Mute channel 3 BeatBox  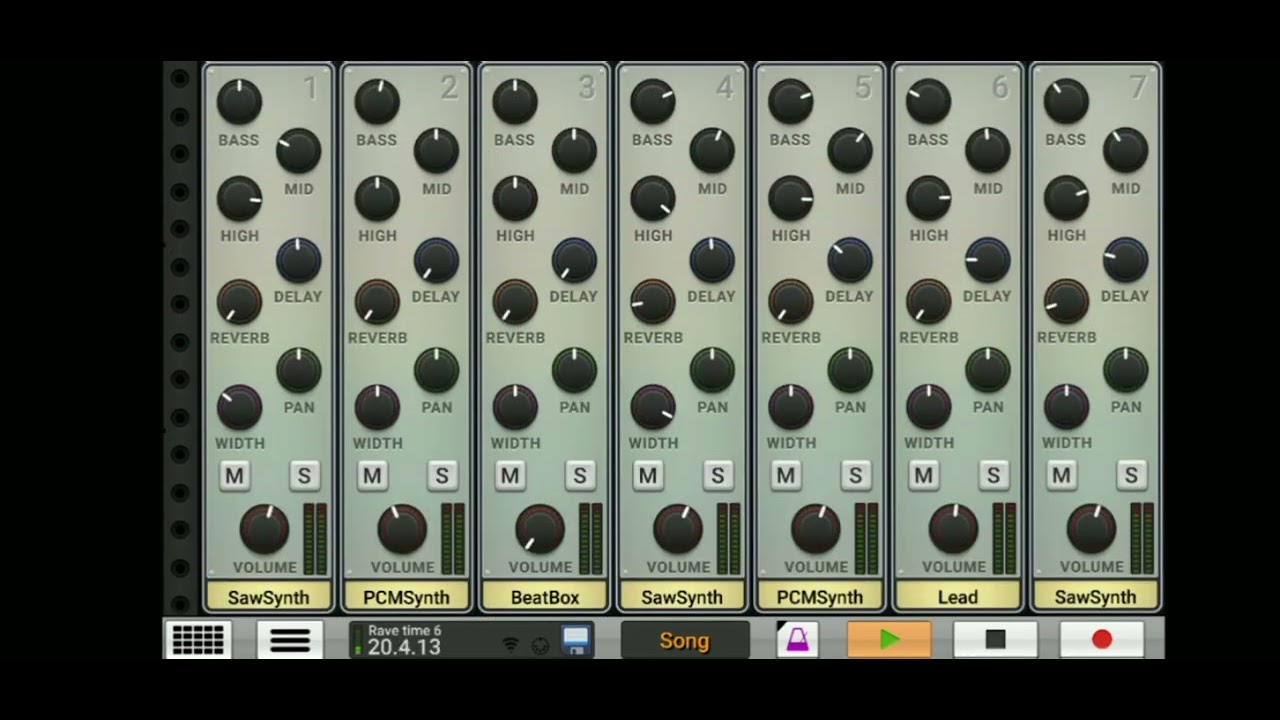click(x=511, y=476)
